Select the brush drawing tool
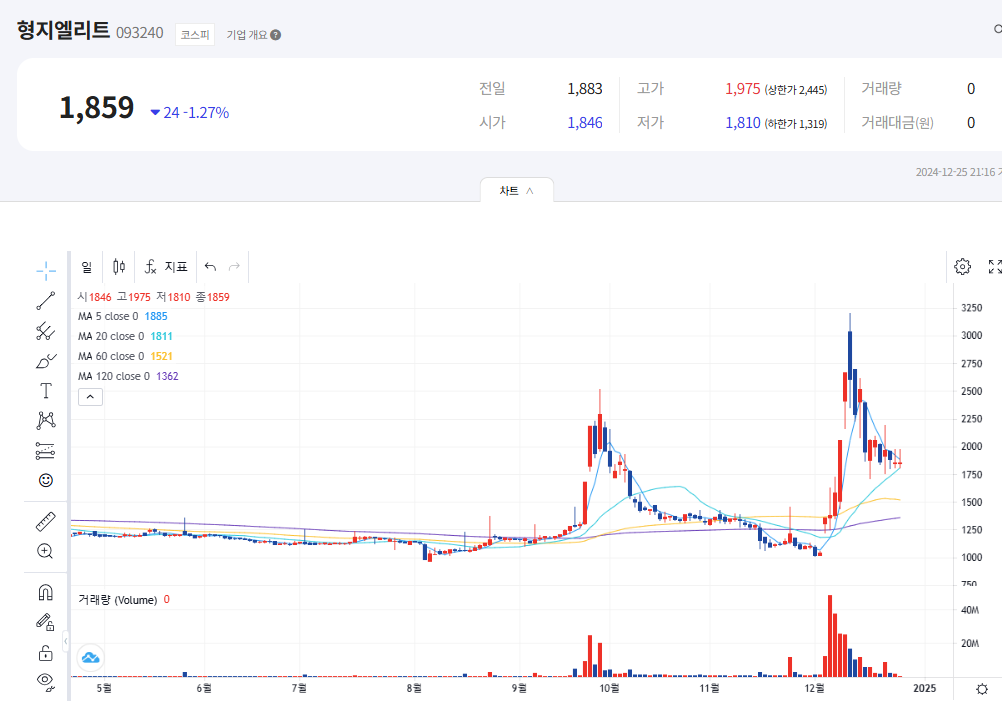Image resolution: width=1002 pixels, height=701 pixels. tap(45, 361)
